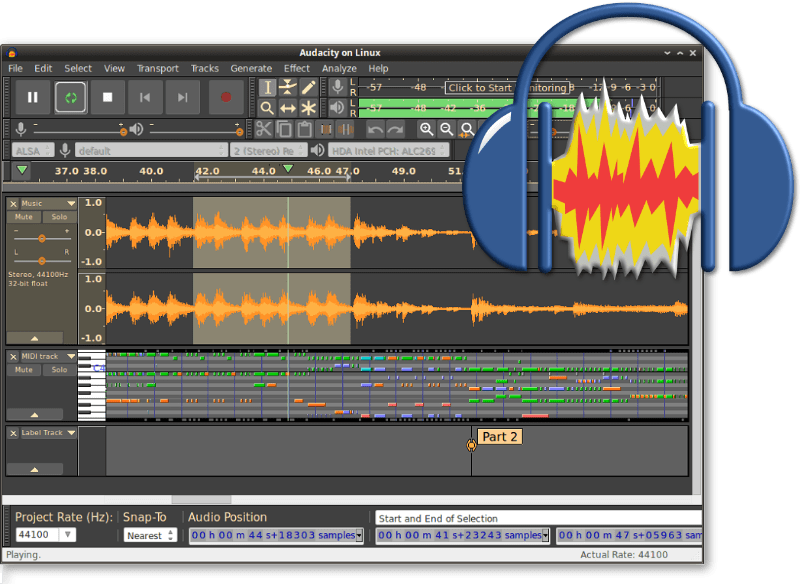Solo the MIDI track

[59, 370]
